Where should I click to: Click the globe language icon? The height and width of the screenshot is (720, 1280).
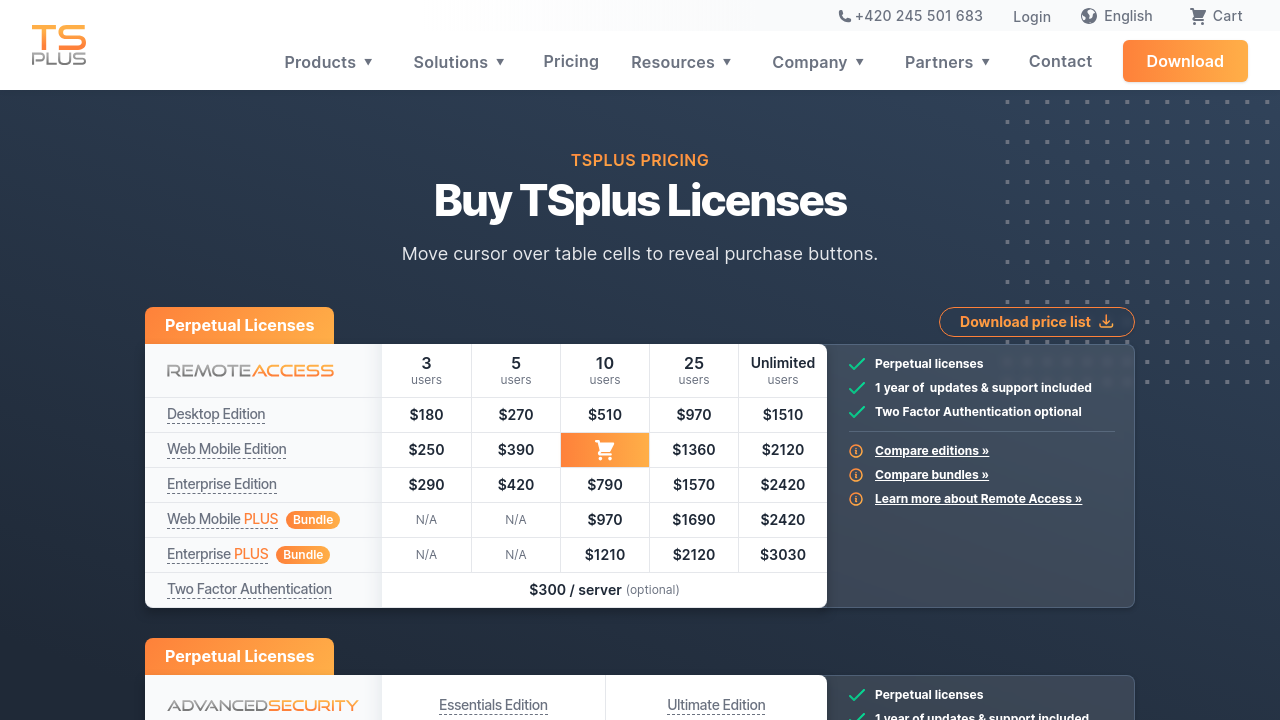coord(1089,16)
